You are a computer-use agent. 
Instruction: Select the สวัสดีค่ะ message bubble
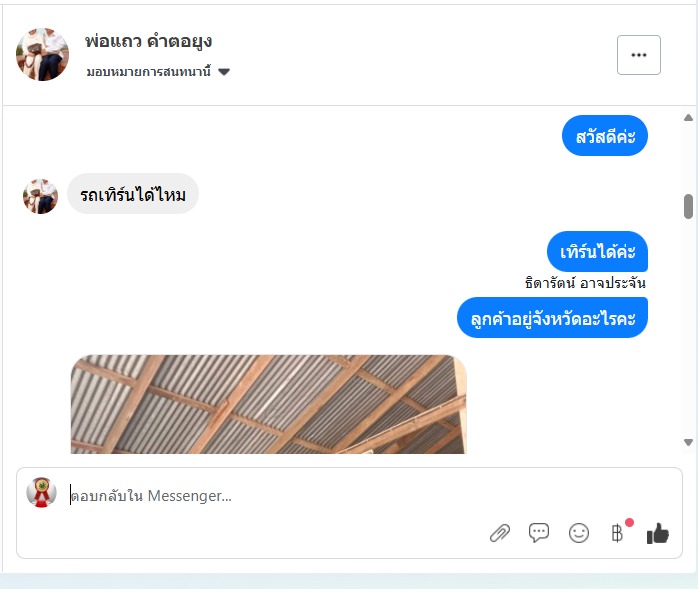pyautogui.click(x=605, y=136)
